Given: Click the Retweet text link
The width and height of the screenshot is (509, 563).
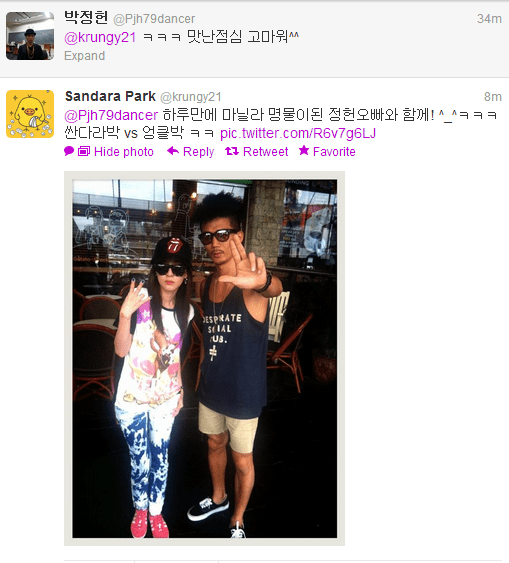Looking at the screenshot, I should 266,152.
